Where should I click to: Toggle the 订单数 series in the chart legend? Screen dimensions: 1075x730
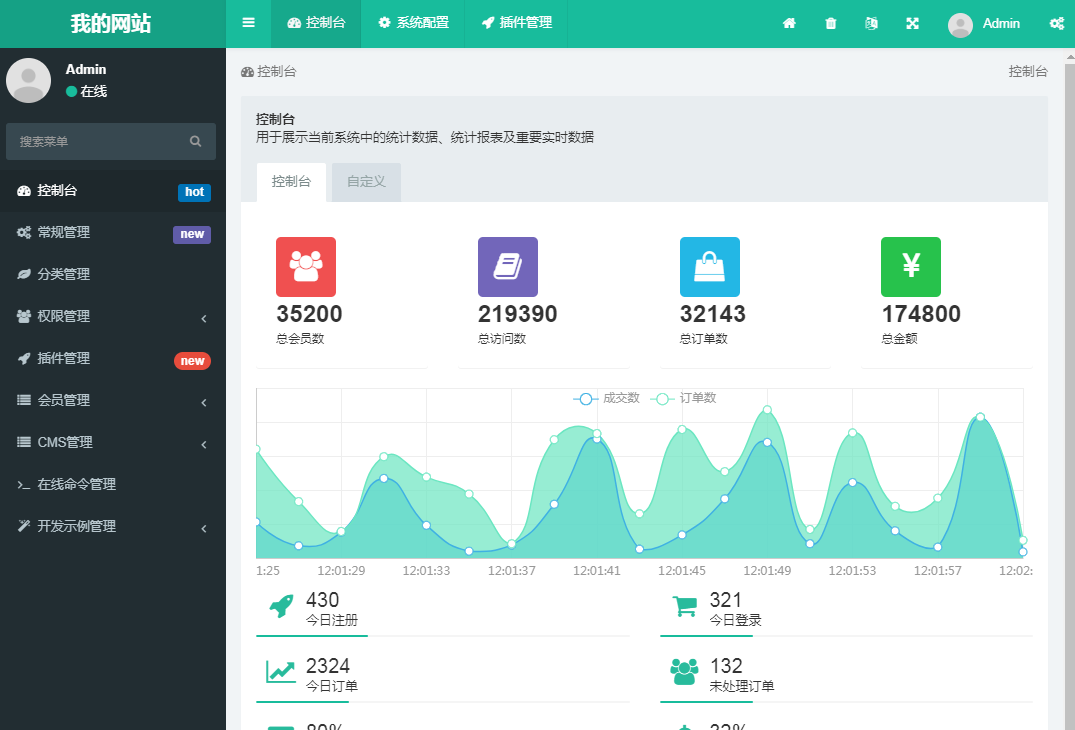click(683, 398)
